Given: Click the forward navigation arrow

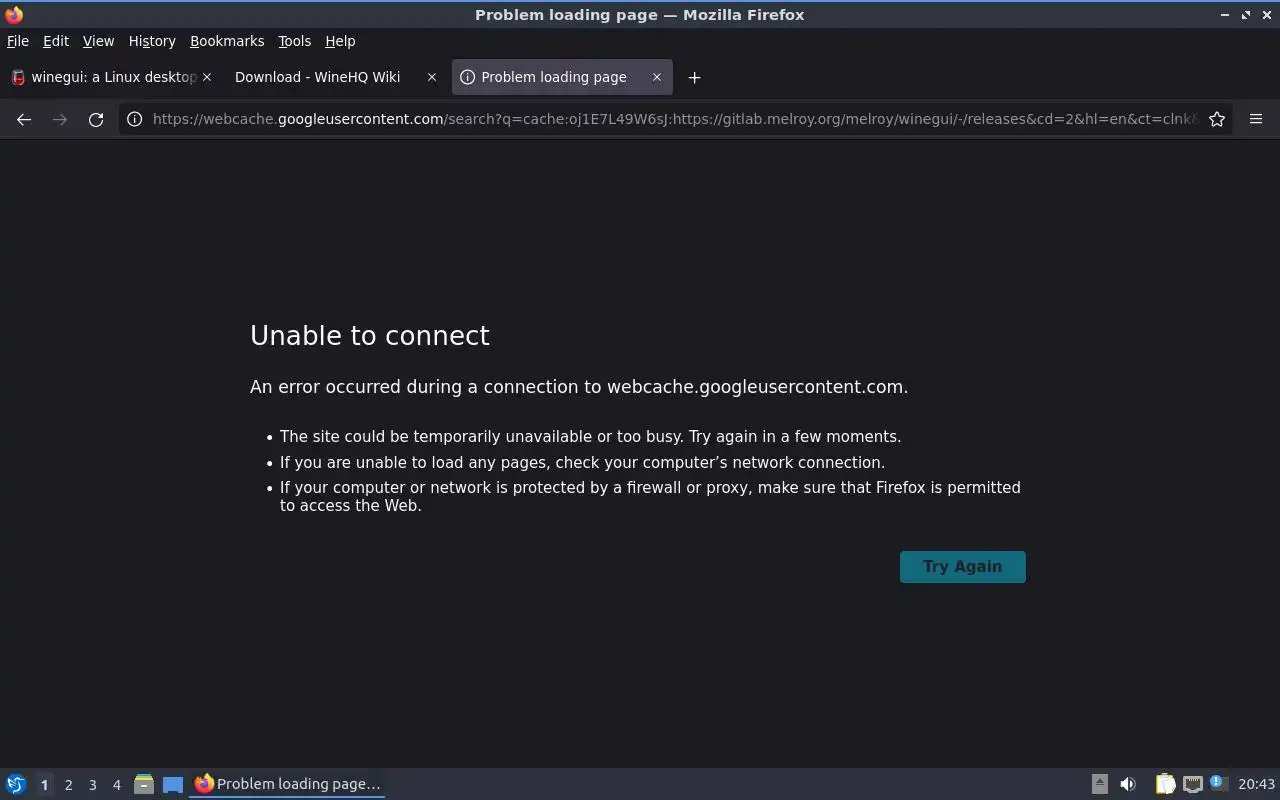Looking at the screenshot, I should 60,119.
